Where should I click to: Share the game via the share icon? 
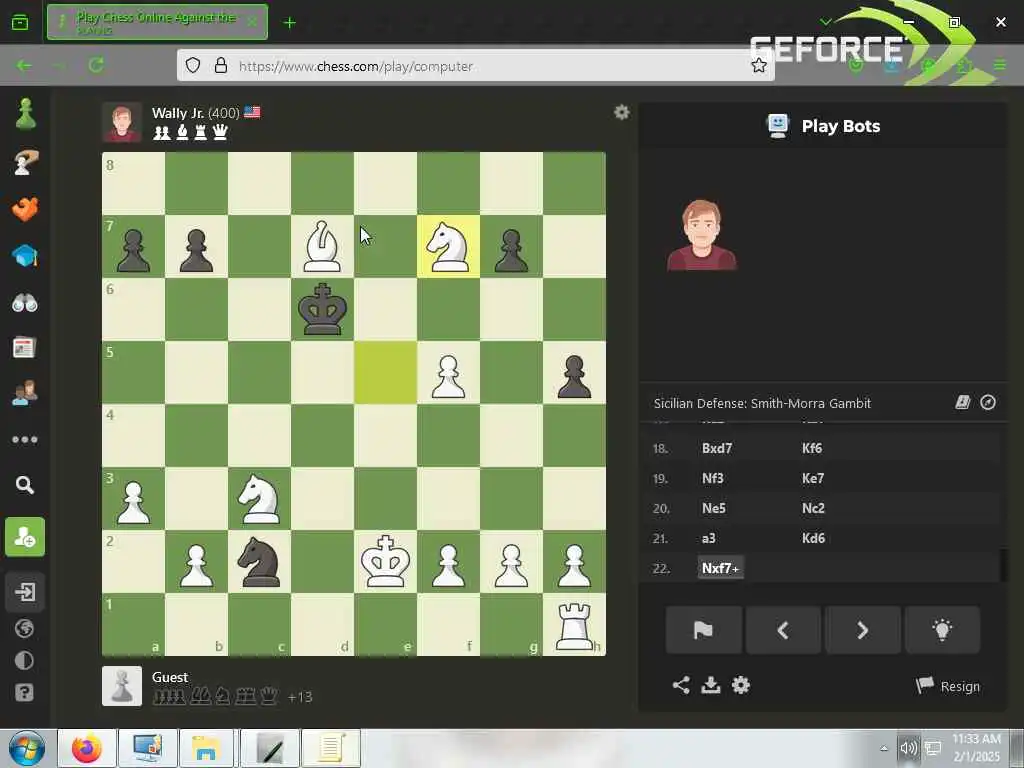point(681,685)
